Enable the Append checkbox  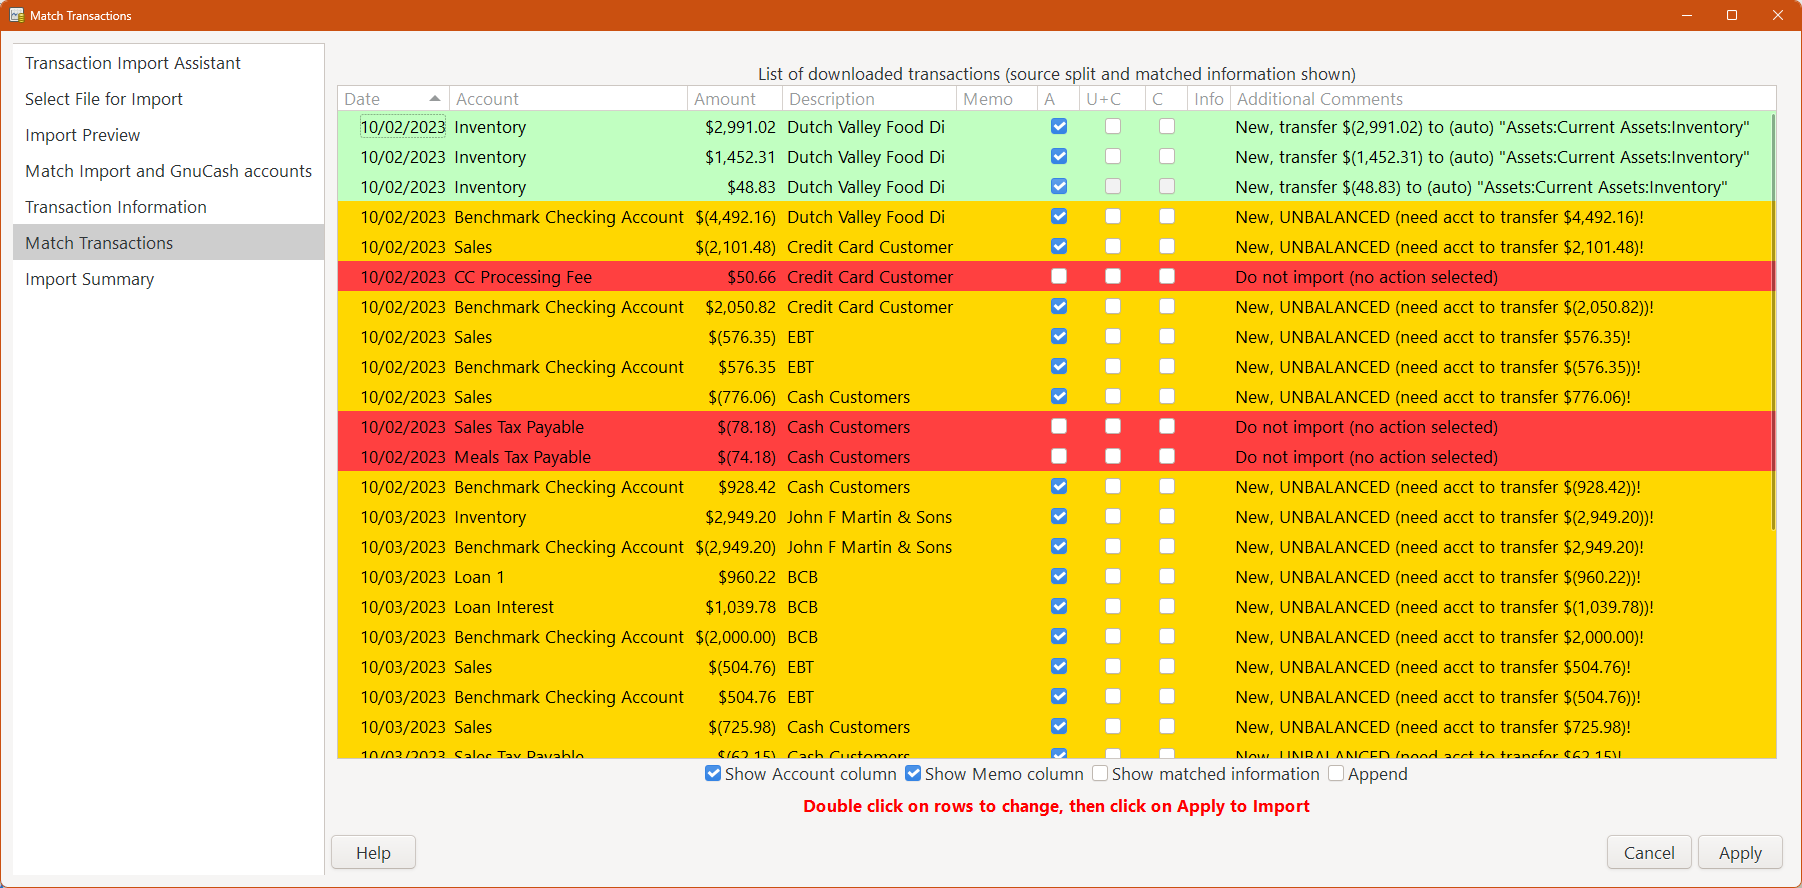coord(1336,774)
